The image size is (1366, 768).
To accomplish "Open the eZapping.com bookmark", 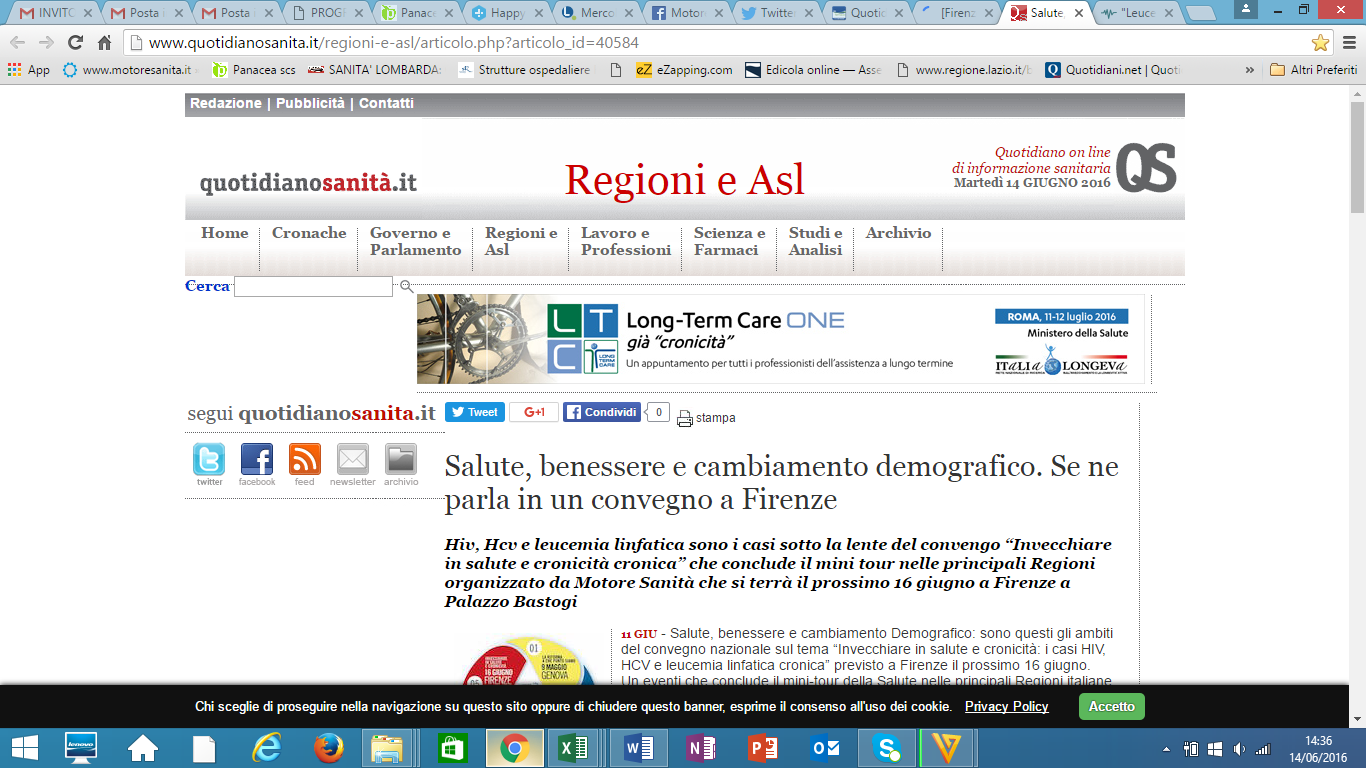I will (x=685, y=70).
